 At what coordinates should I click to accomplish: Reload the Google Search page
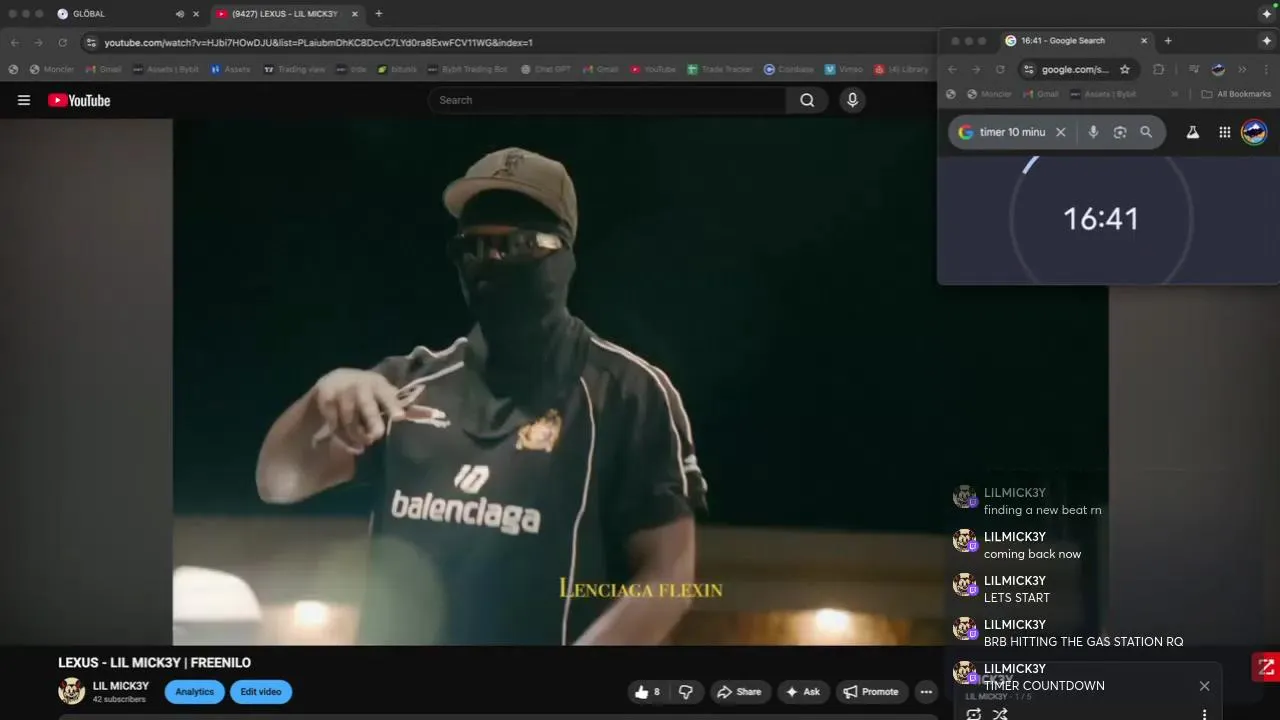pyautogui.click(x=1000, y=70)
